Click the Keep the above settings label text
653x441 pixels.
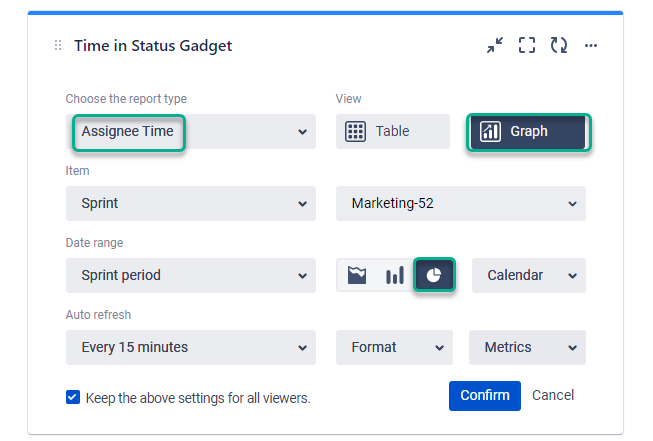coord(198,398)
